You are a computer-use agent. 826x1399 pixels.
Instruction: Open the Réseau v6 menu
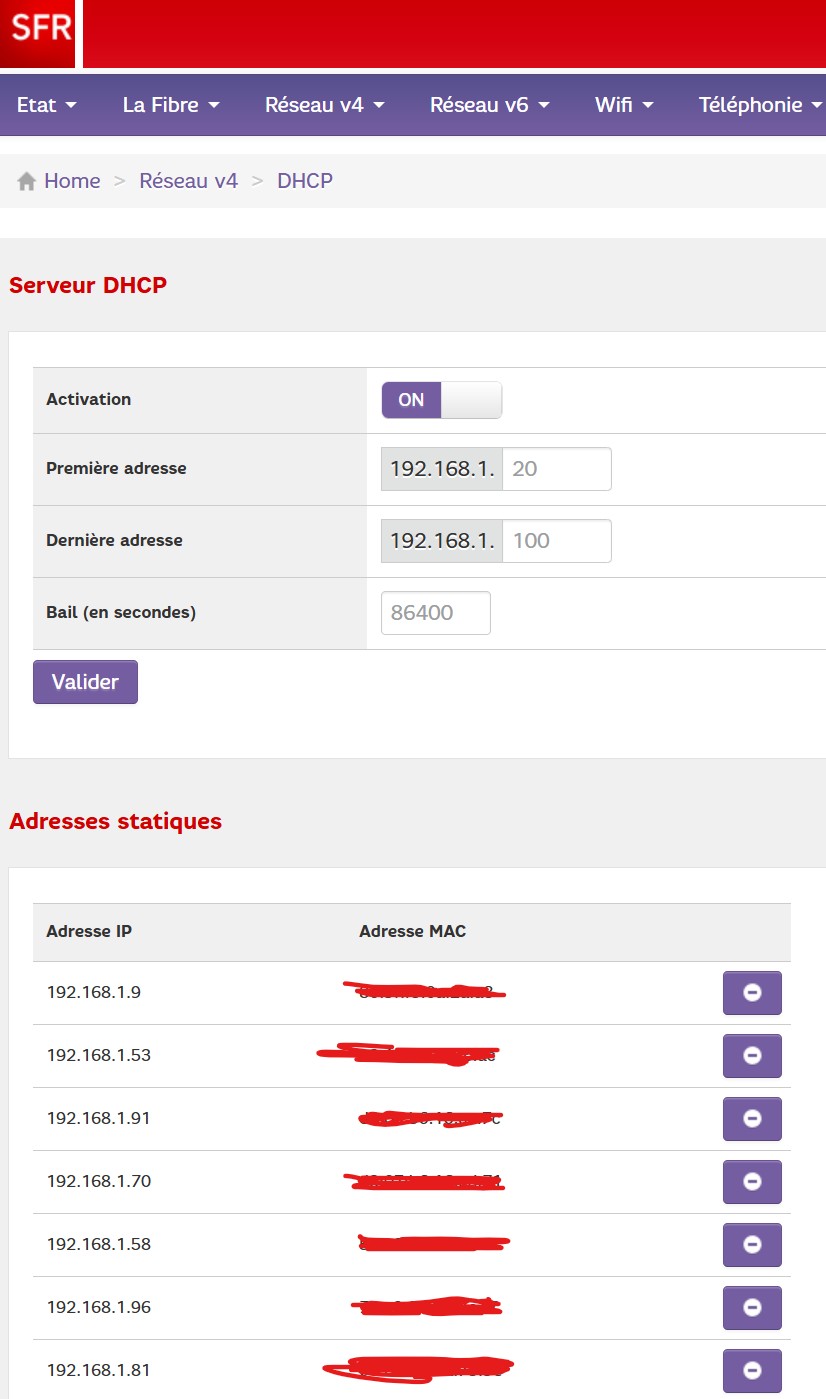click(490, 104)
